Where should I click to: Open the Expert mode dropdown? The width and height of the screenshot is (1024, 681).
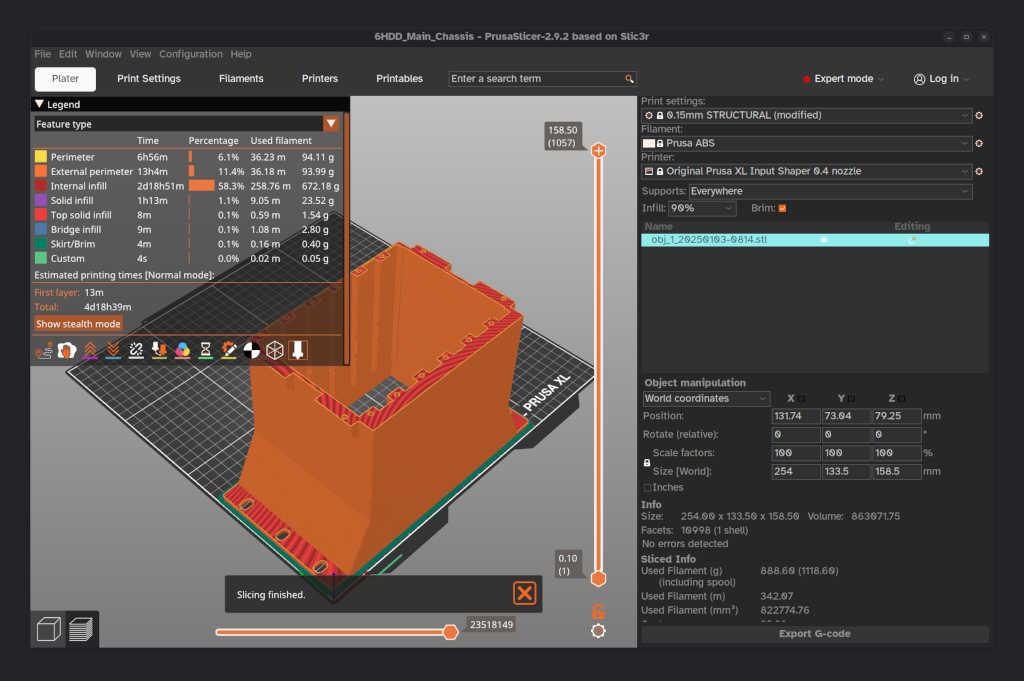[843, 79]
